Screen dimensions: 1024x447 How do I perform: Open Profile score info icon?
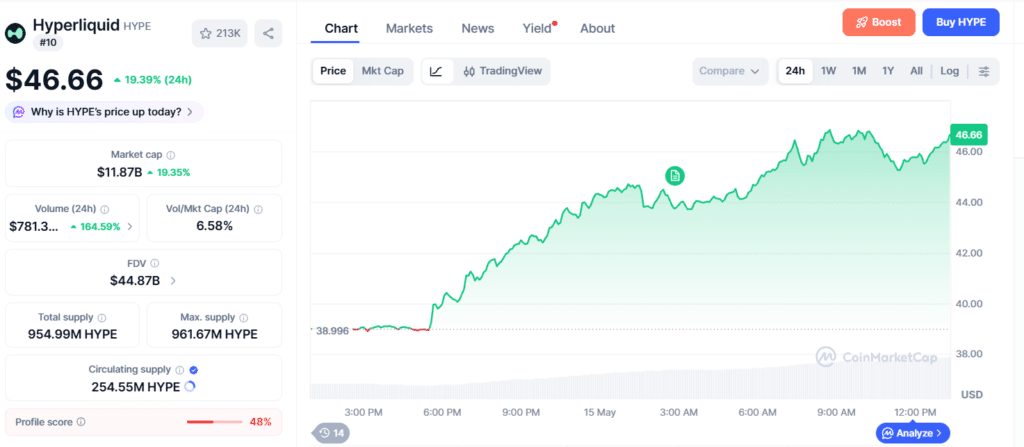coord(81,422)
